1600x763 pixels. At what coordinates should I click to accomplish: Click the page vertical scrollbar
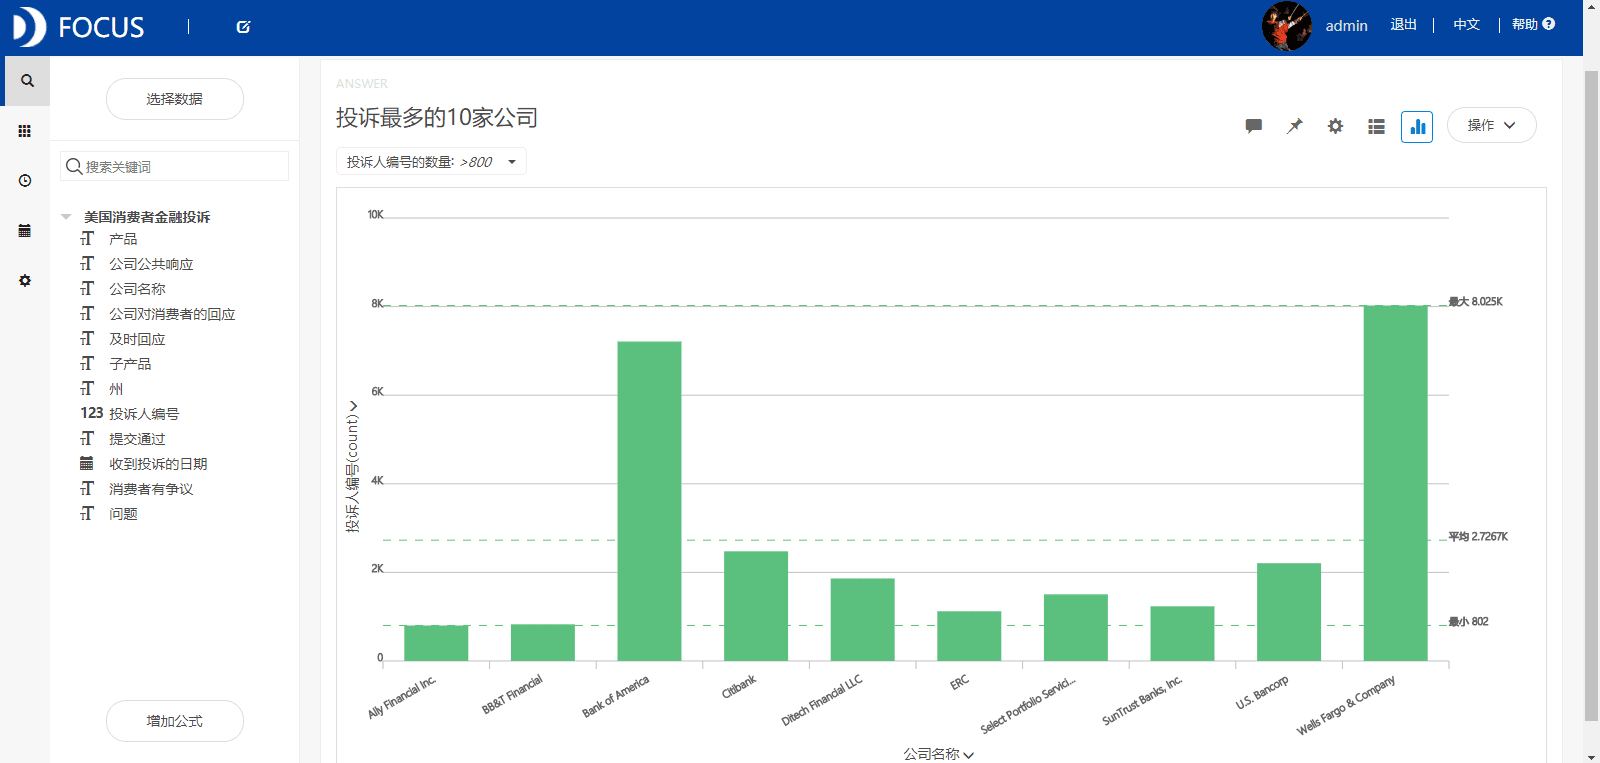tap(1591, 396)
